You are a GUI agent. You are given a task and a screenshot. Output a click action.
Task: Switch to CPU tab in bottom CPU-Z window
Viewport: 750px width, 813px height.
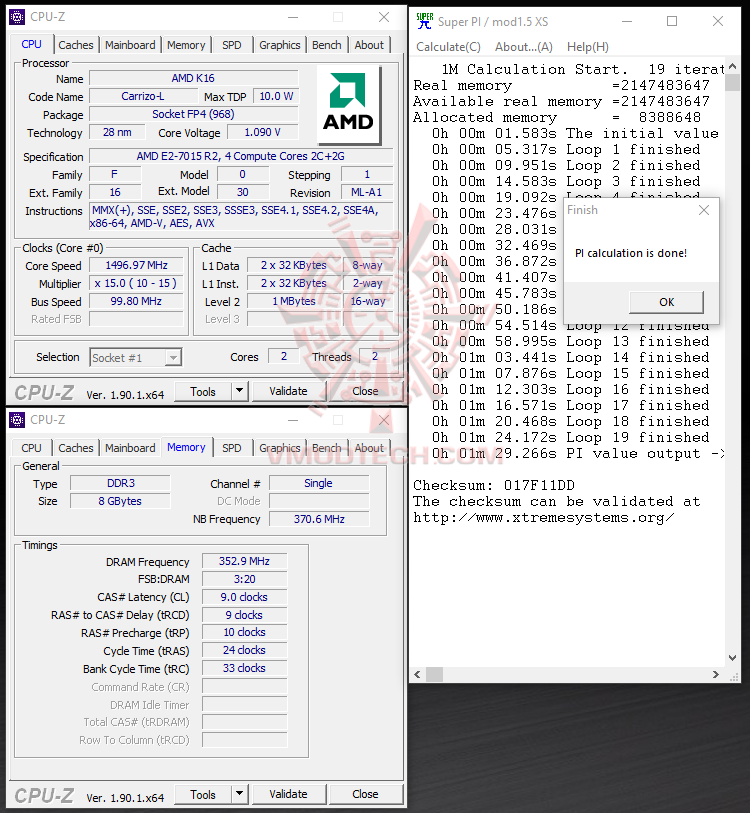point(32,448)
